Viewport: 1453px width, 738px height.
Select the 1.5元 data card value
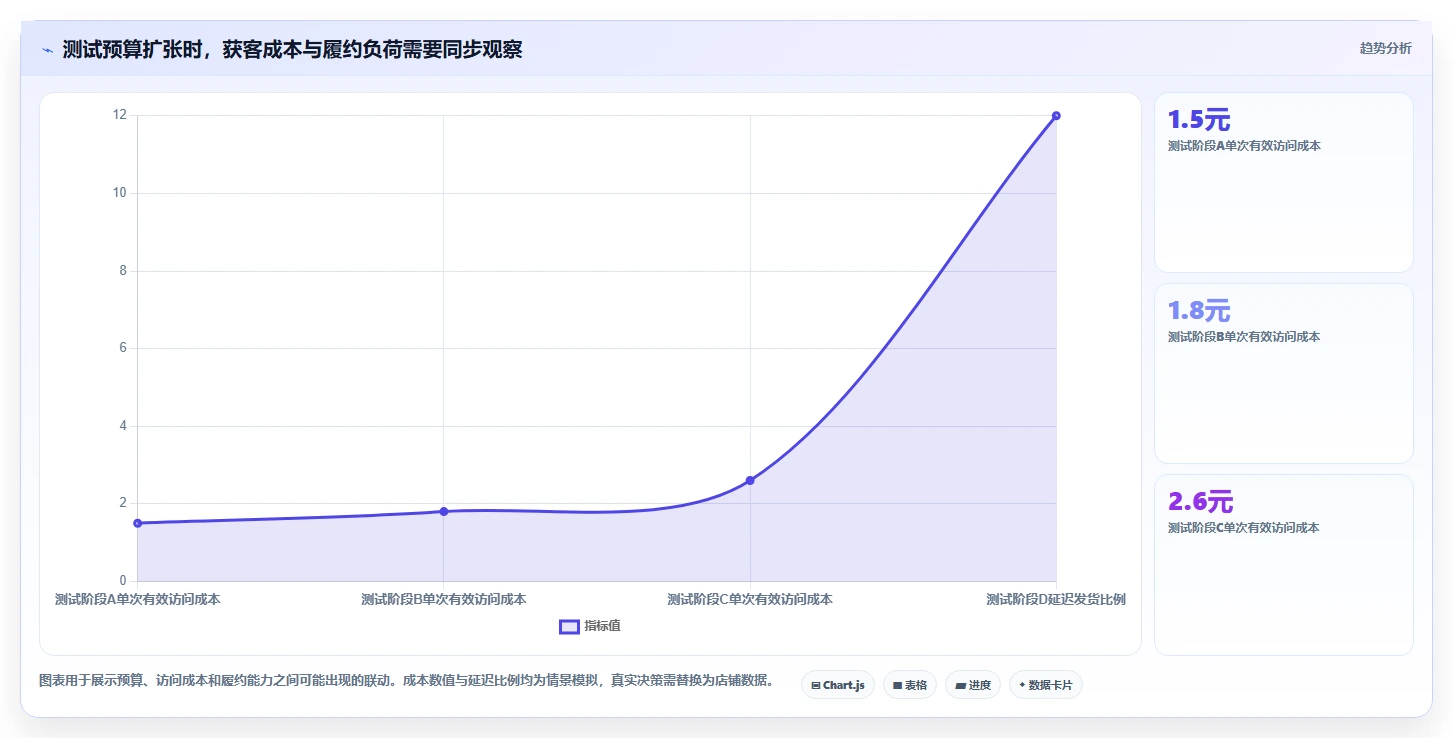point(1199,120)
